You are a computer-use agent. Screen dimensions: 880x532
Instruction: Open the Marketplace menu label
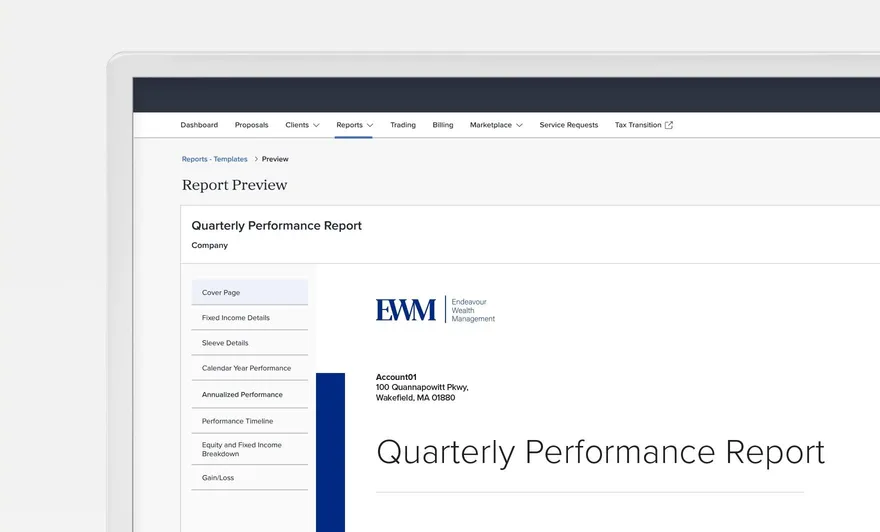click(x=491, y=125)
